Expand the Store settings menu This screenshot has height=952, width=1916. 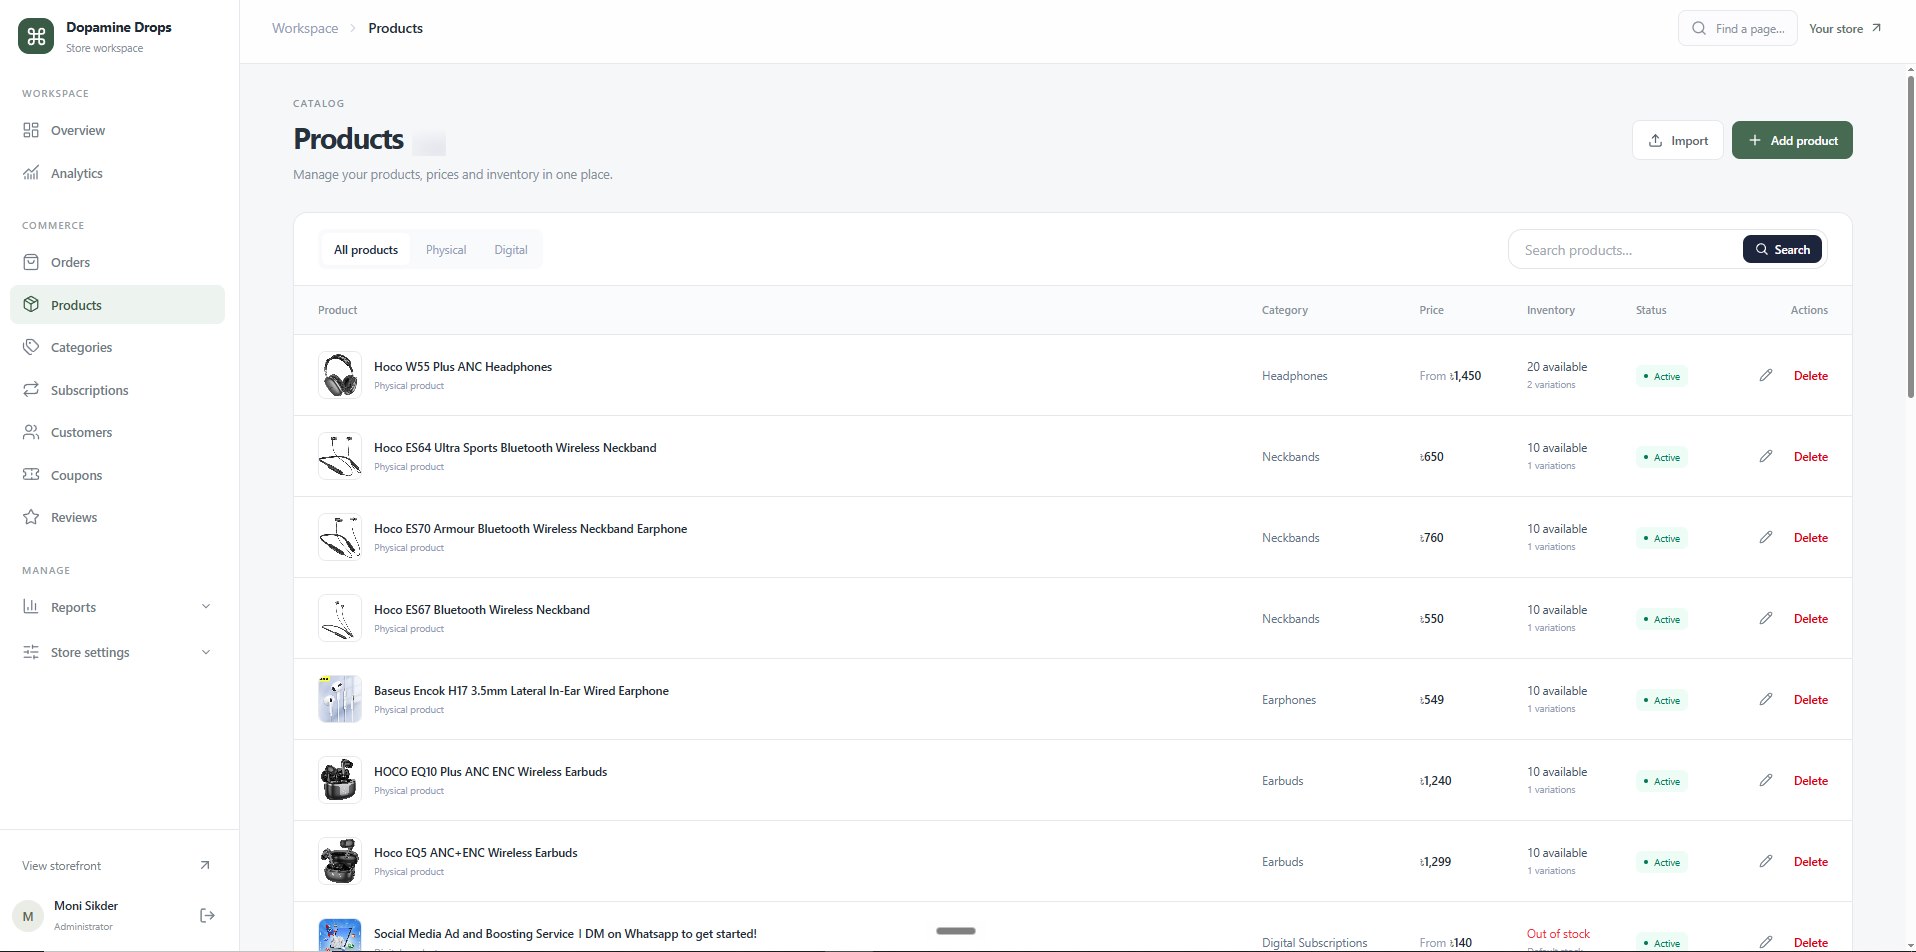point(117,652)
